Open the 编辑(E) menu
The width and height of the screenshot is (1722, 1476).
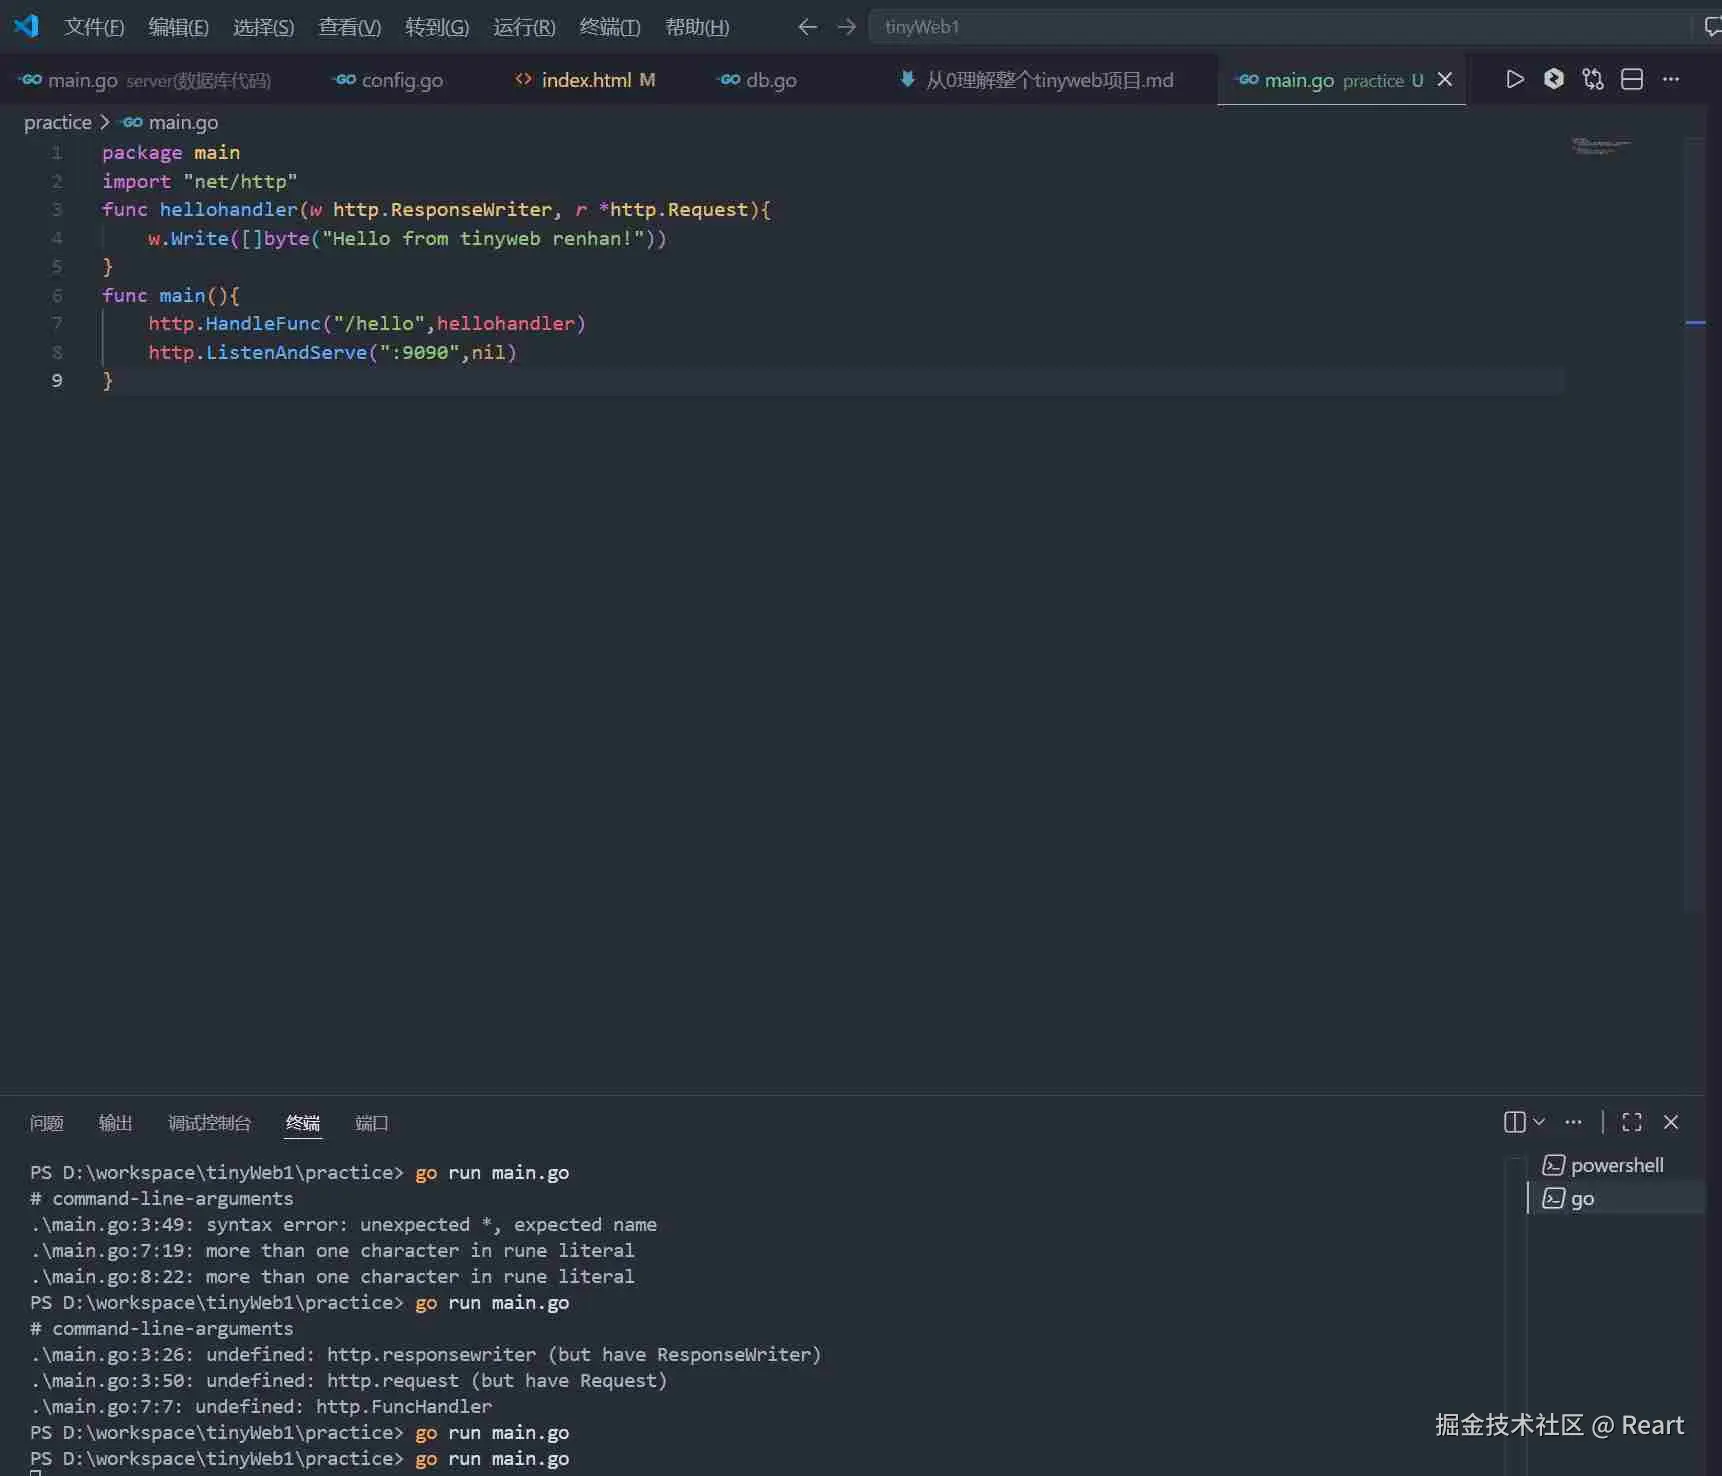178,27
